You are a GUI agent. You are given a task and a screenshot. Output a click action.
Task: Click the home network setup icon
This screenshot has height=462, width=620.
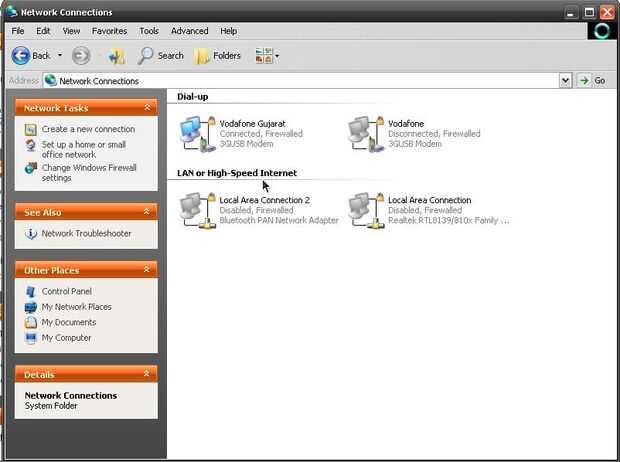pyautogui.click(x=30, y=145)
